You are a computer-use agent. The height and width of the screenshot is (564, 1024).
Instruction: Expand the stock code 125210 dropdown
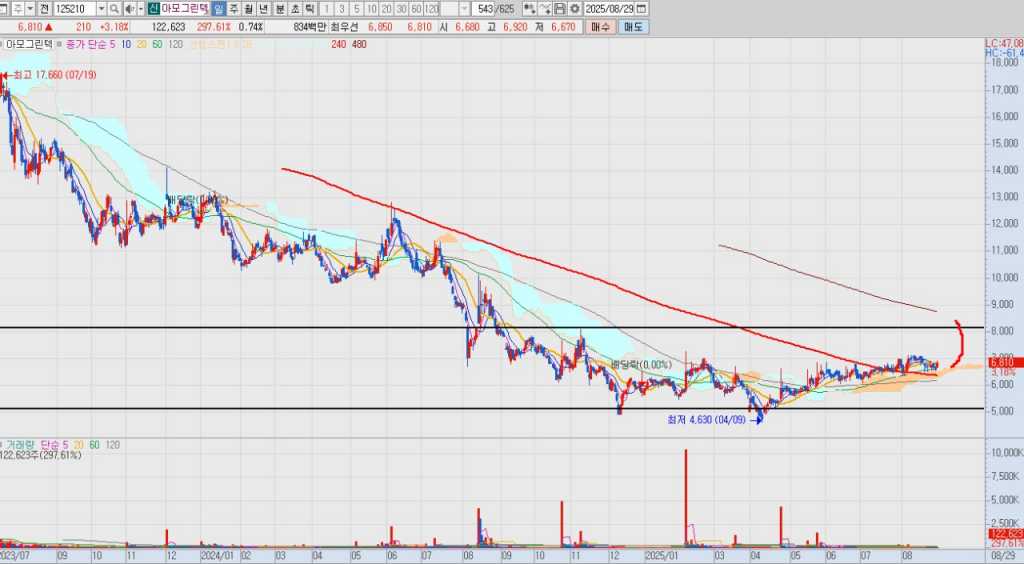point(101,9)
